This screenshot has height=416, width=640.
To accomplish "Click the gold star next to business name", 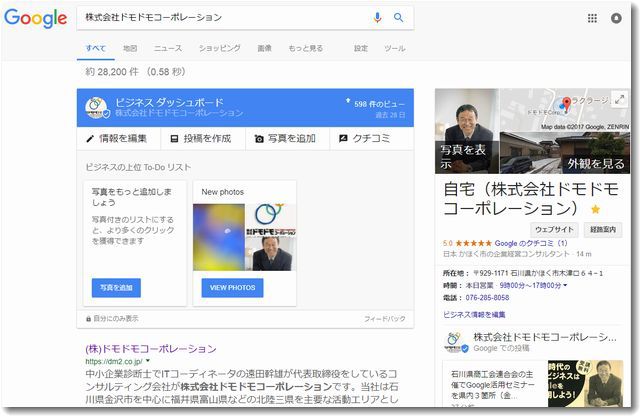I will tap(596, 209).
